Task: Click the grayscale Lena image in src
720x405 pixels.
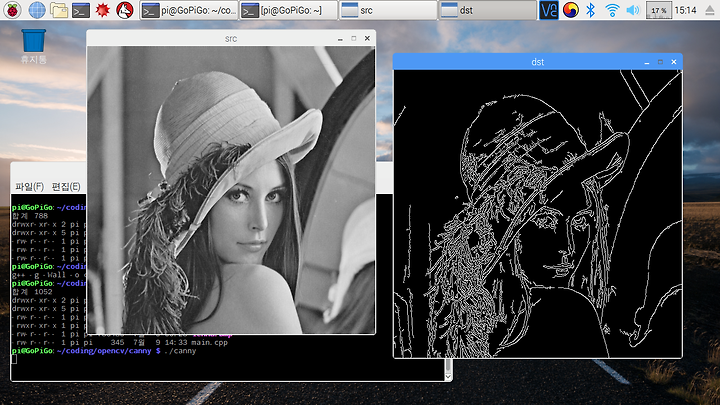Action: [x=231, y=190]
